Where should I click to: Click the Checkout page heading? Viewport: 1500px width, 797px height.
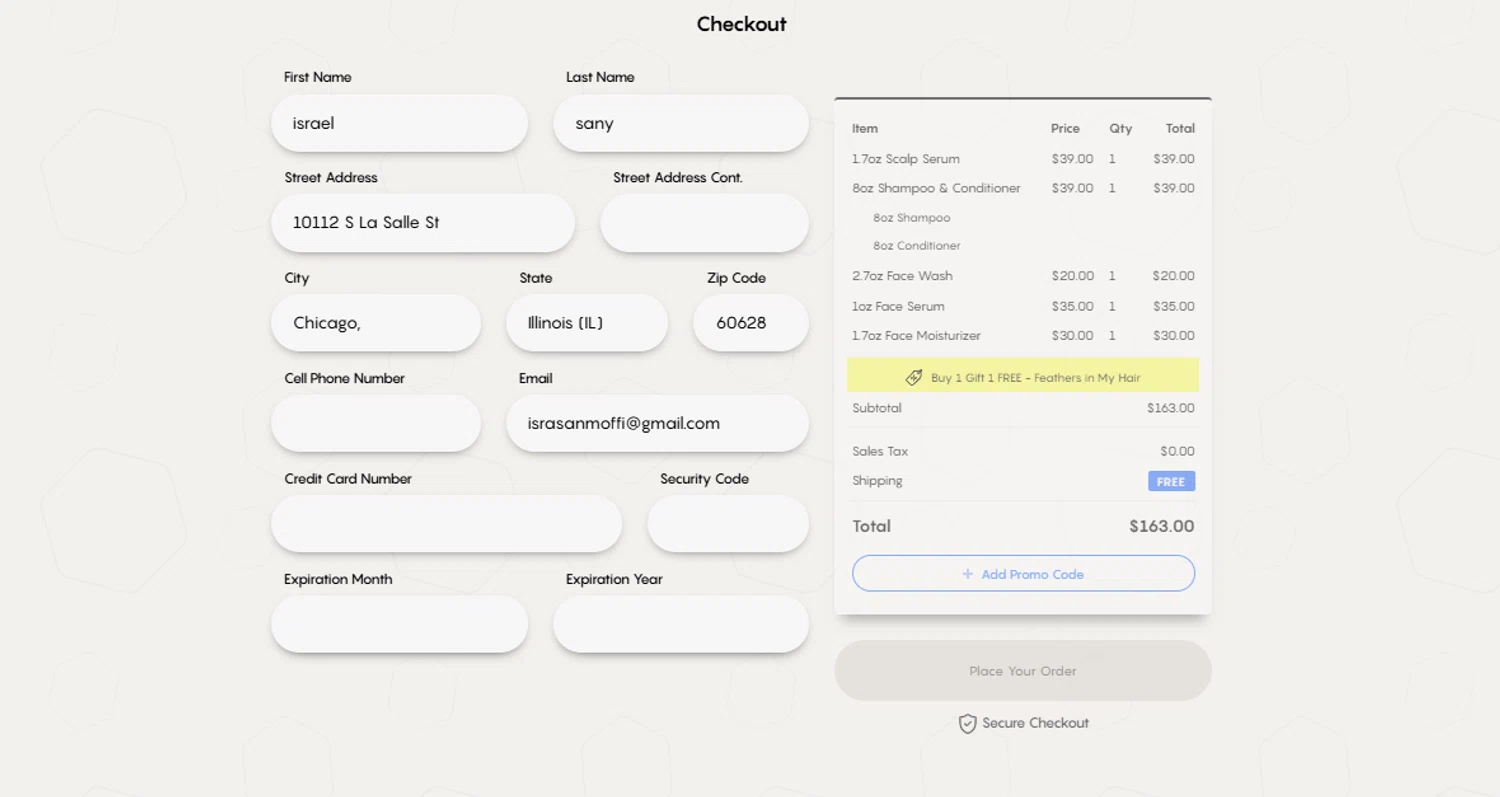point(742,24)
